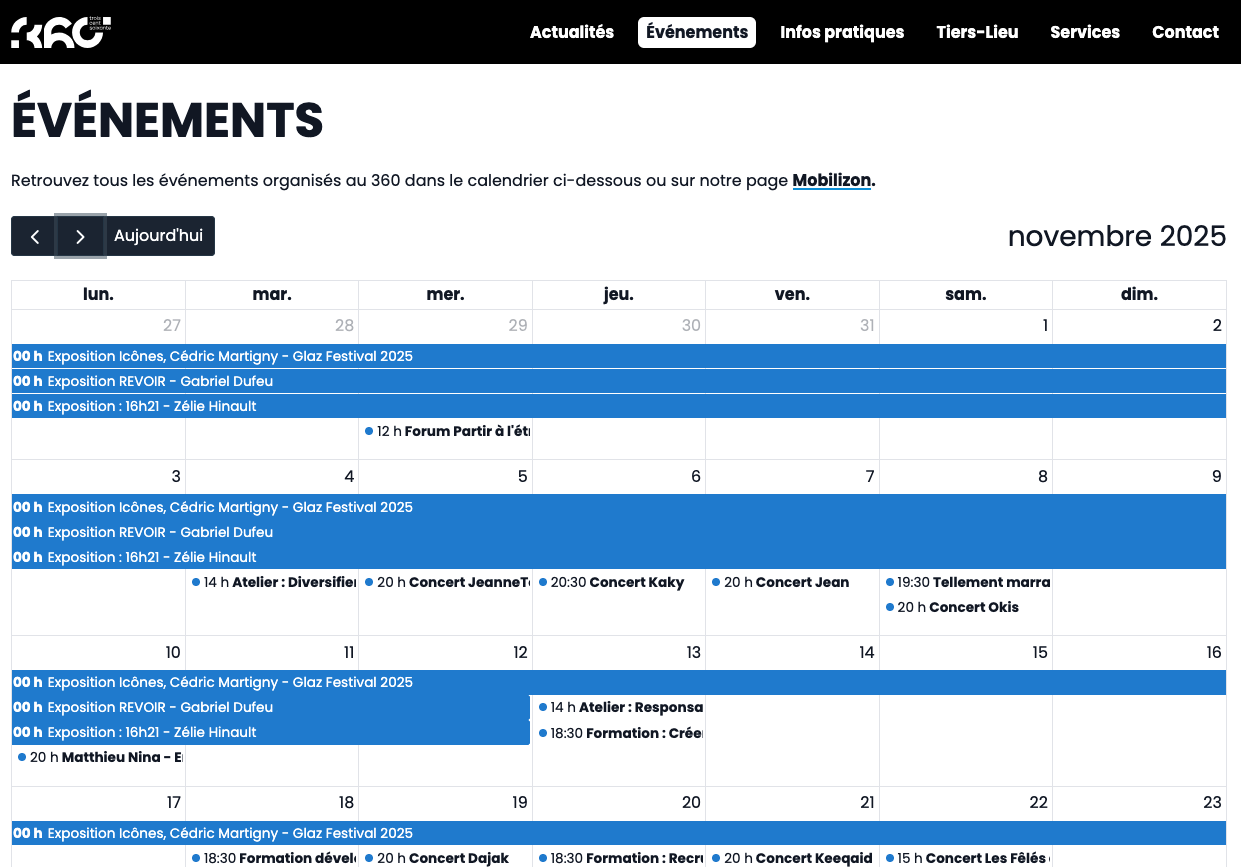Image resolution: width=1241 pixels, height=867 pixels.
Task: Go to the Contact page
Action: click(1185, 32)
